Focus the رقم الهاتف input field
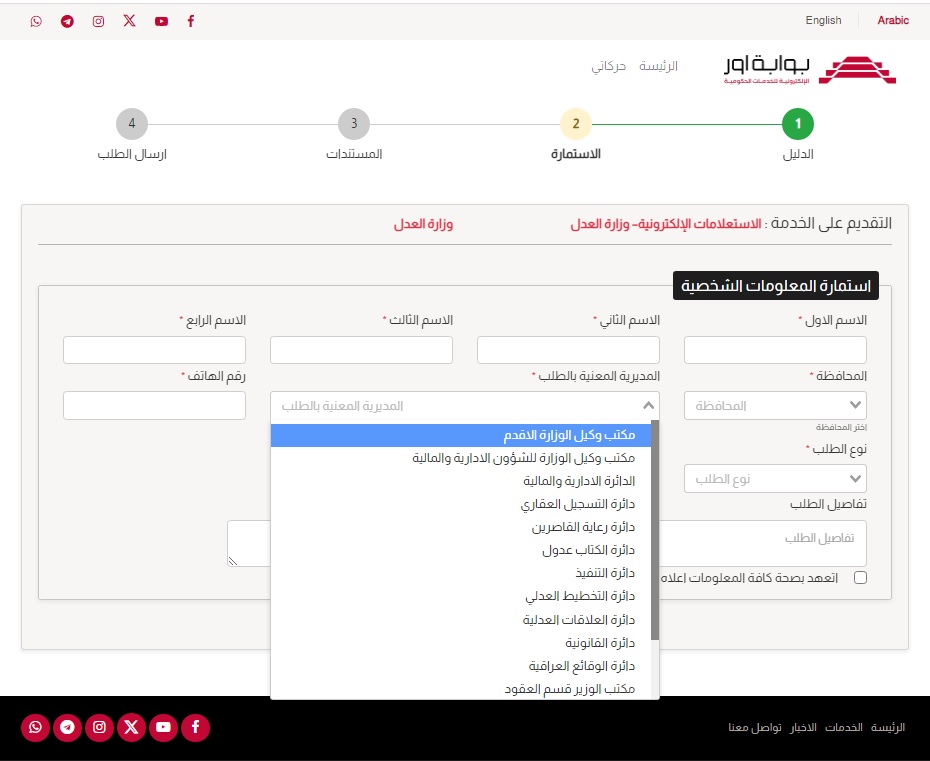930x761 pixels. point(154,406)
